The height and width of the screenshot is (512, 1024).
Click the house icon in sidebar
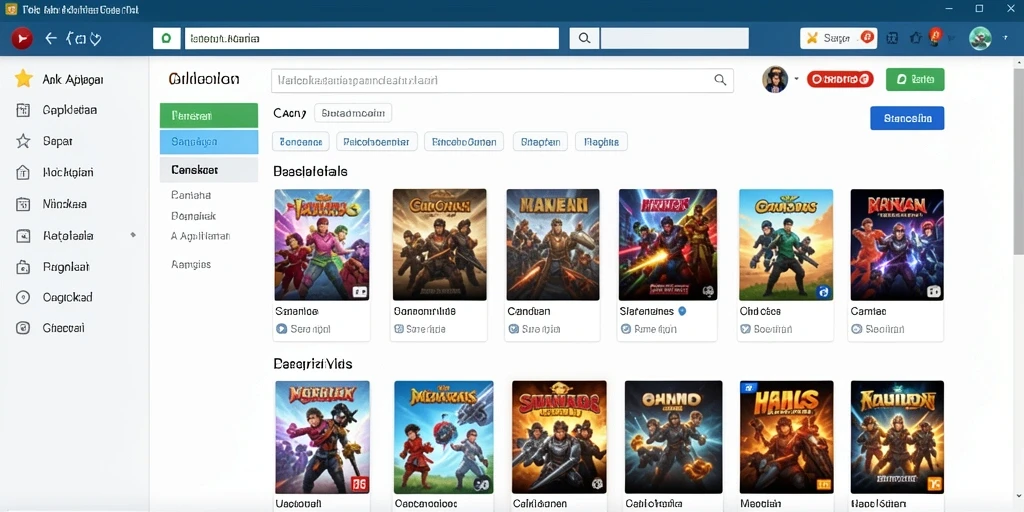click(23, 172)
